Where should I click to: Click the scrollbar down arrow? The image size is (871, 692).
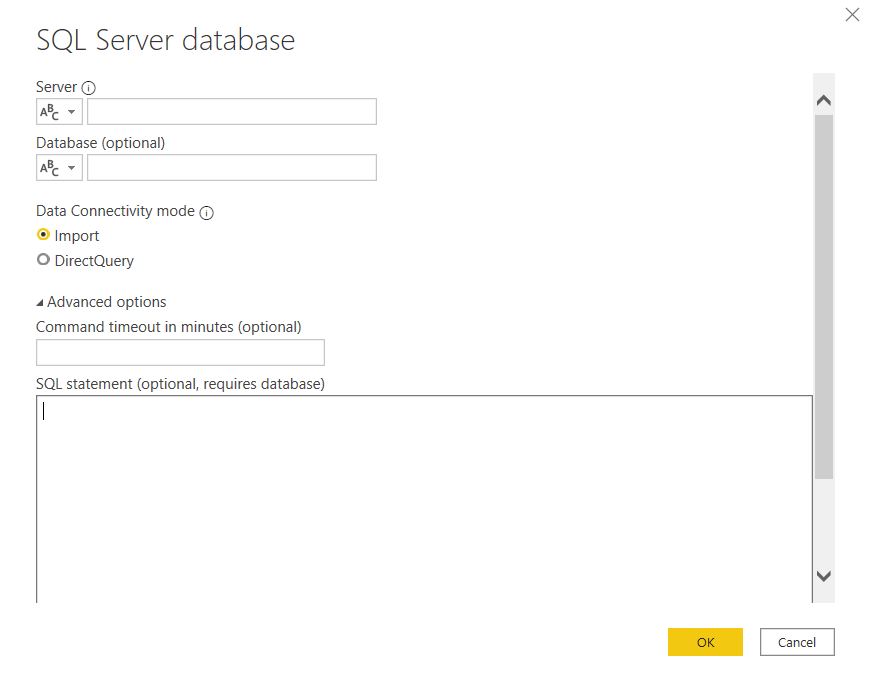click(x=824, y=576)
